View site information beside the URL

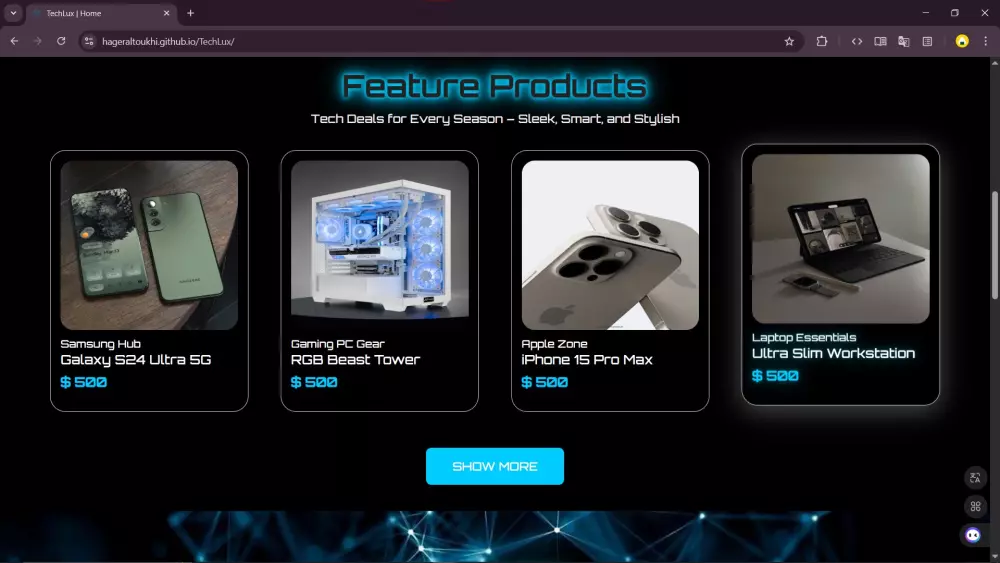(89, 41)
